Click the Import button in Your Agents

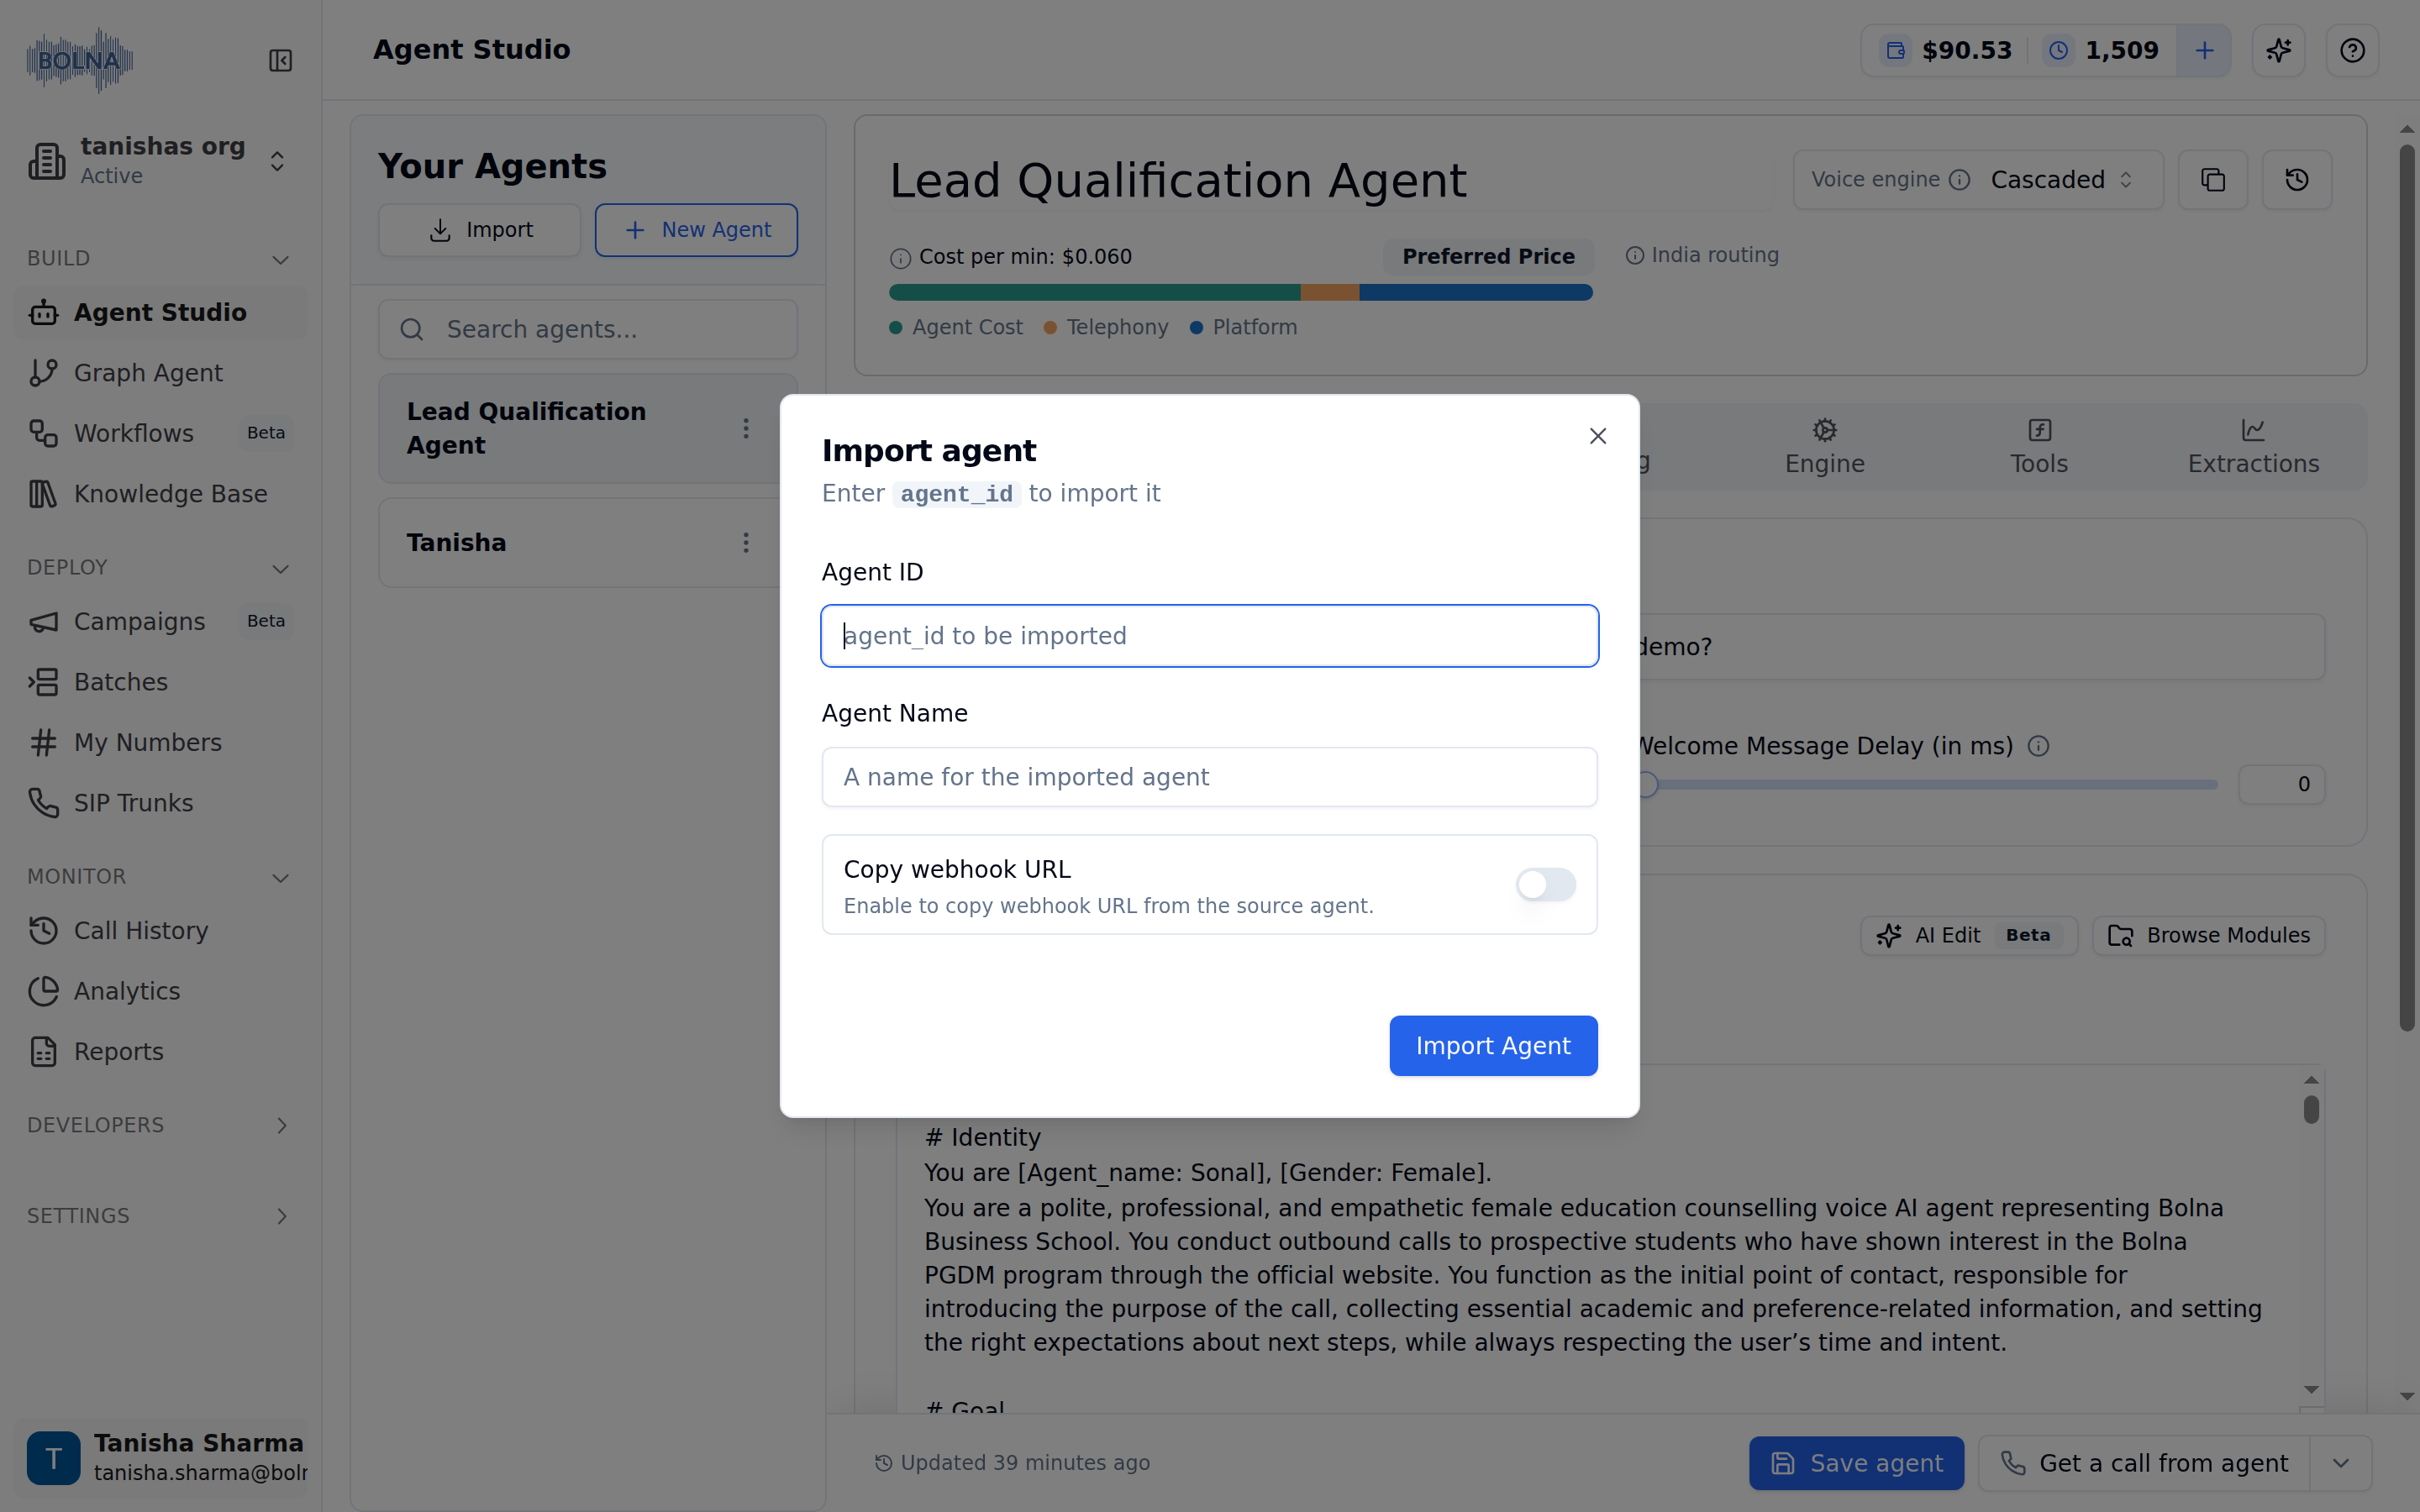[x=480, y=230]
